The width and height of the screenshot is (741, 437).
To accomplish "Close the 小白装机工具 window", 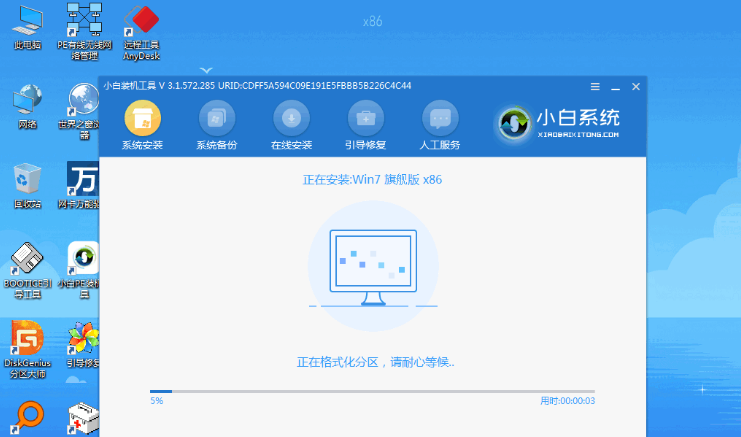I will click(635, 87).
